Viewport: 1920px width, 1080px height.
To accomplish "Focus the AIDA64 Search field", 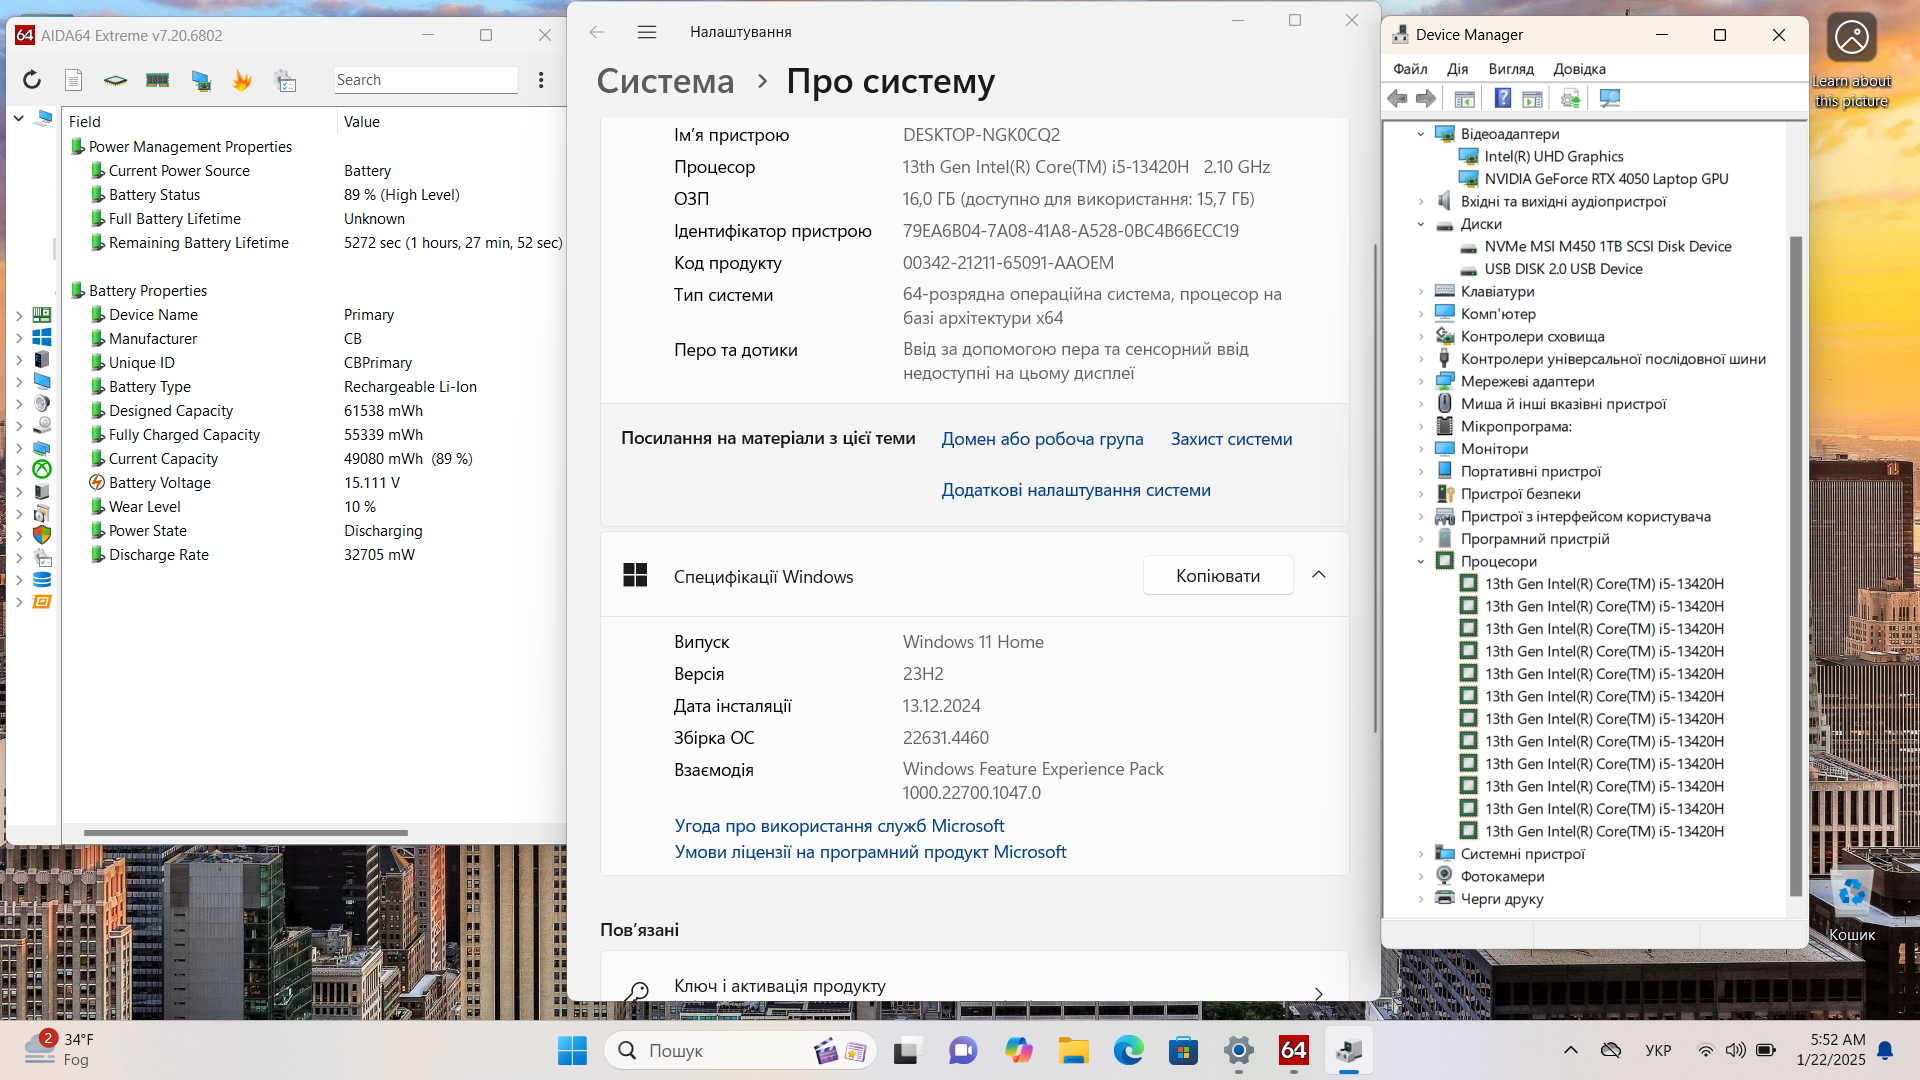I will tap(426, 80).
